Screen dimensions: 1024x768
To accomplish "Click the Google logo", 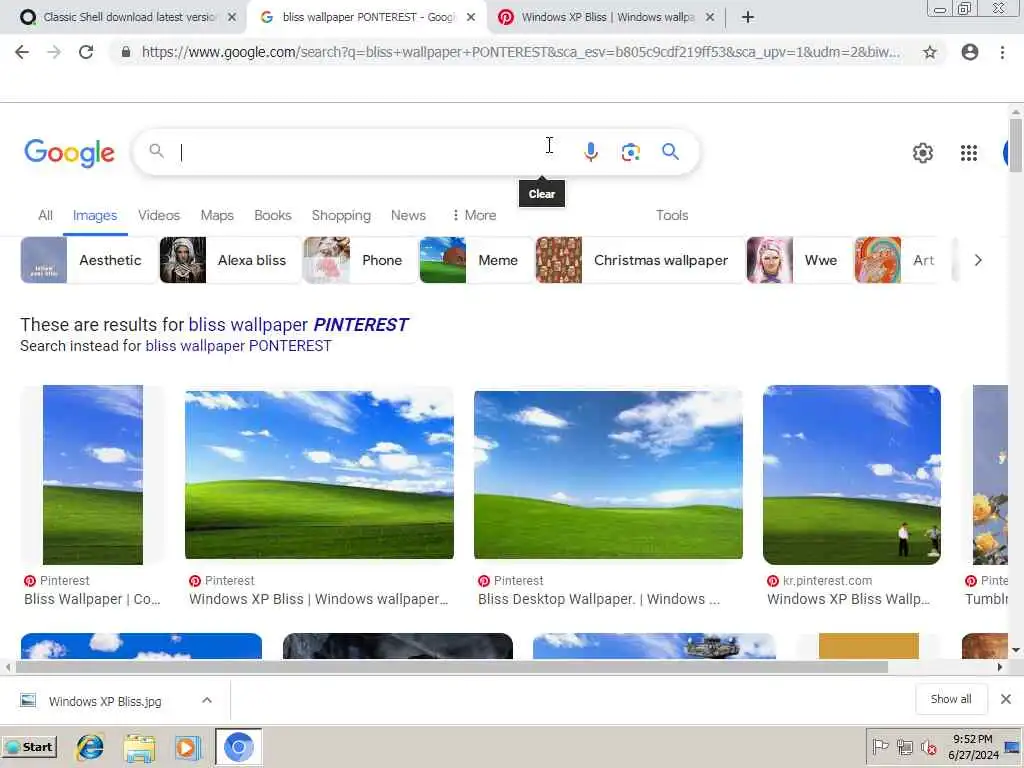I will coord(69,153).
